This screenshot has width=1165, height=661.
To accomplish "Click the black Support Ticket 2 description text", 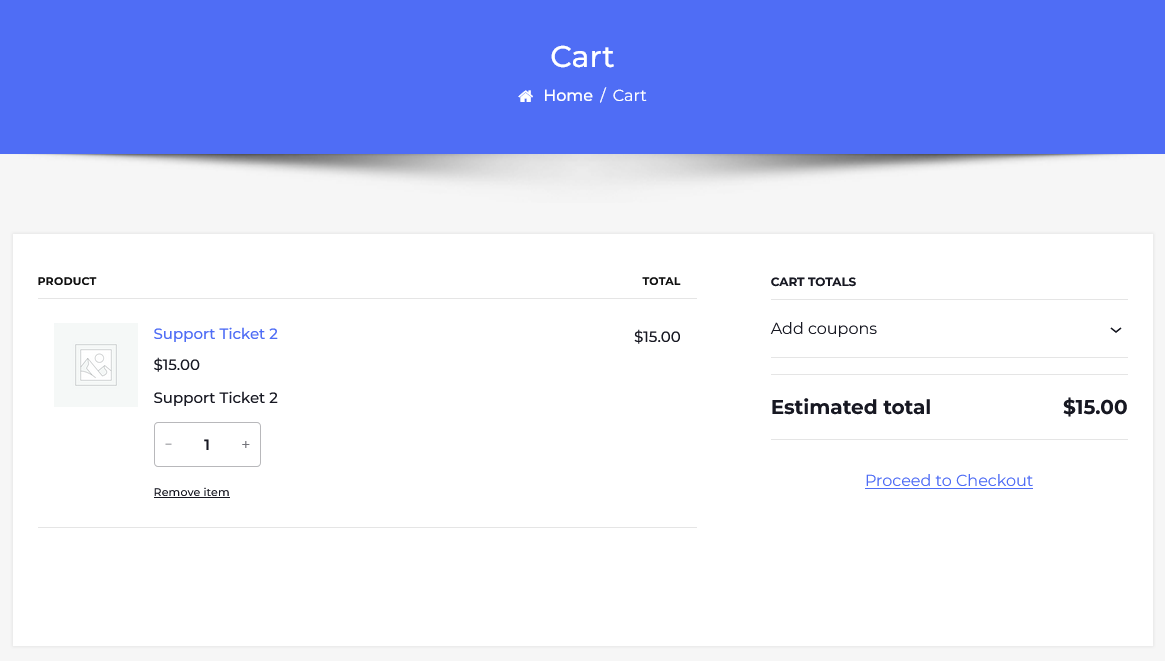I will 215,398.
